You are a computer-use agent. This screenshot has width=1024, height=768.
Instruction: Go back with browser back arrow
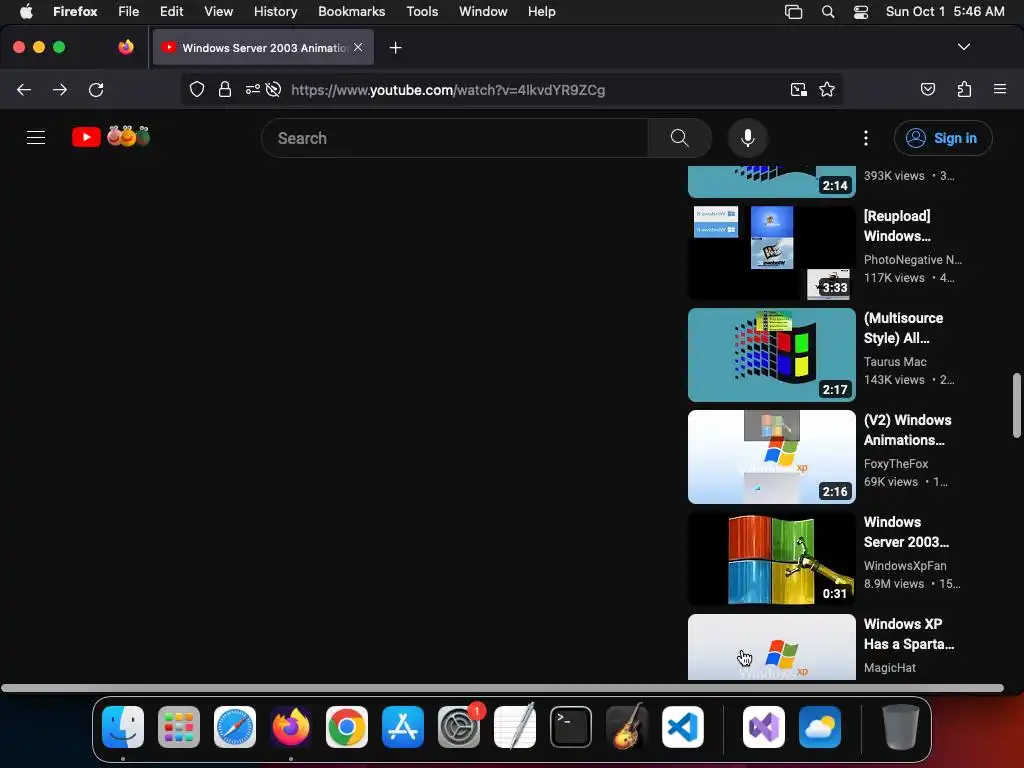pos(24,89)
